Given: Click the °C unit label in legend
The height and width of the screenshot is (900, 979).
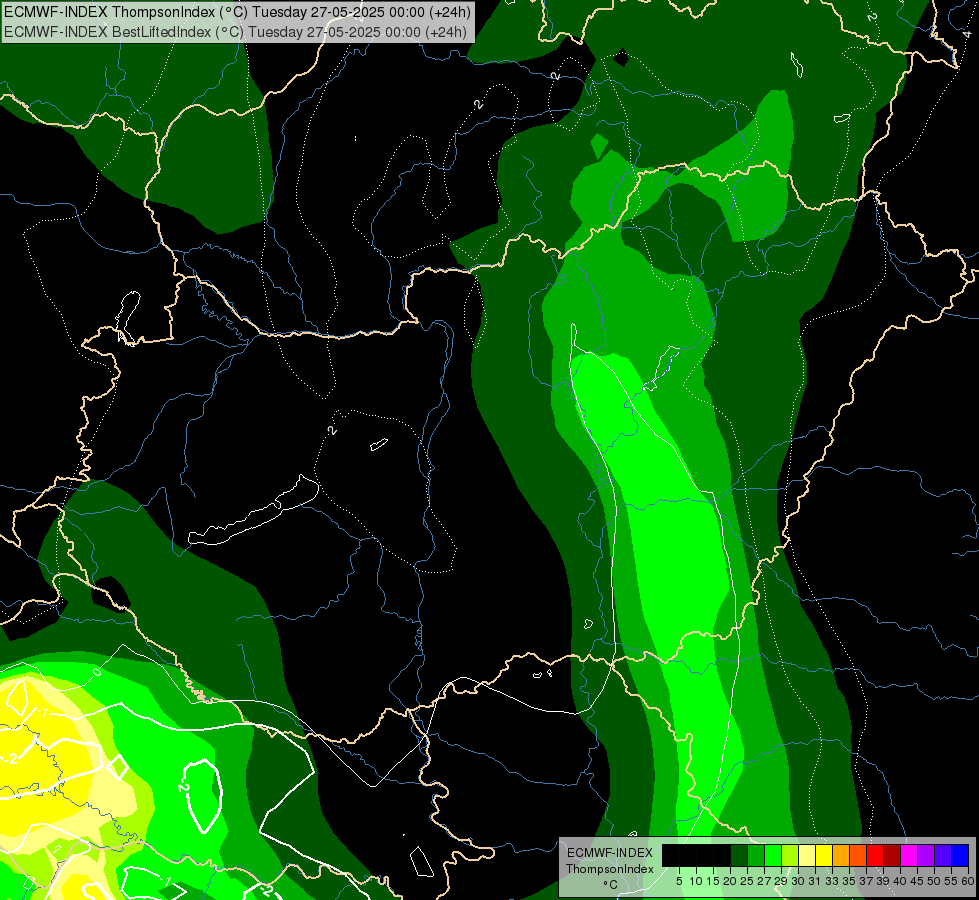Looking at the screenshot, I should (x=611, y=884).
